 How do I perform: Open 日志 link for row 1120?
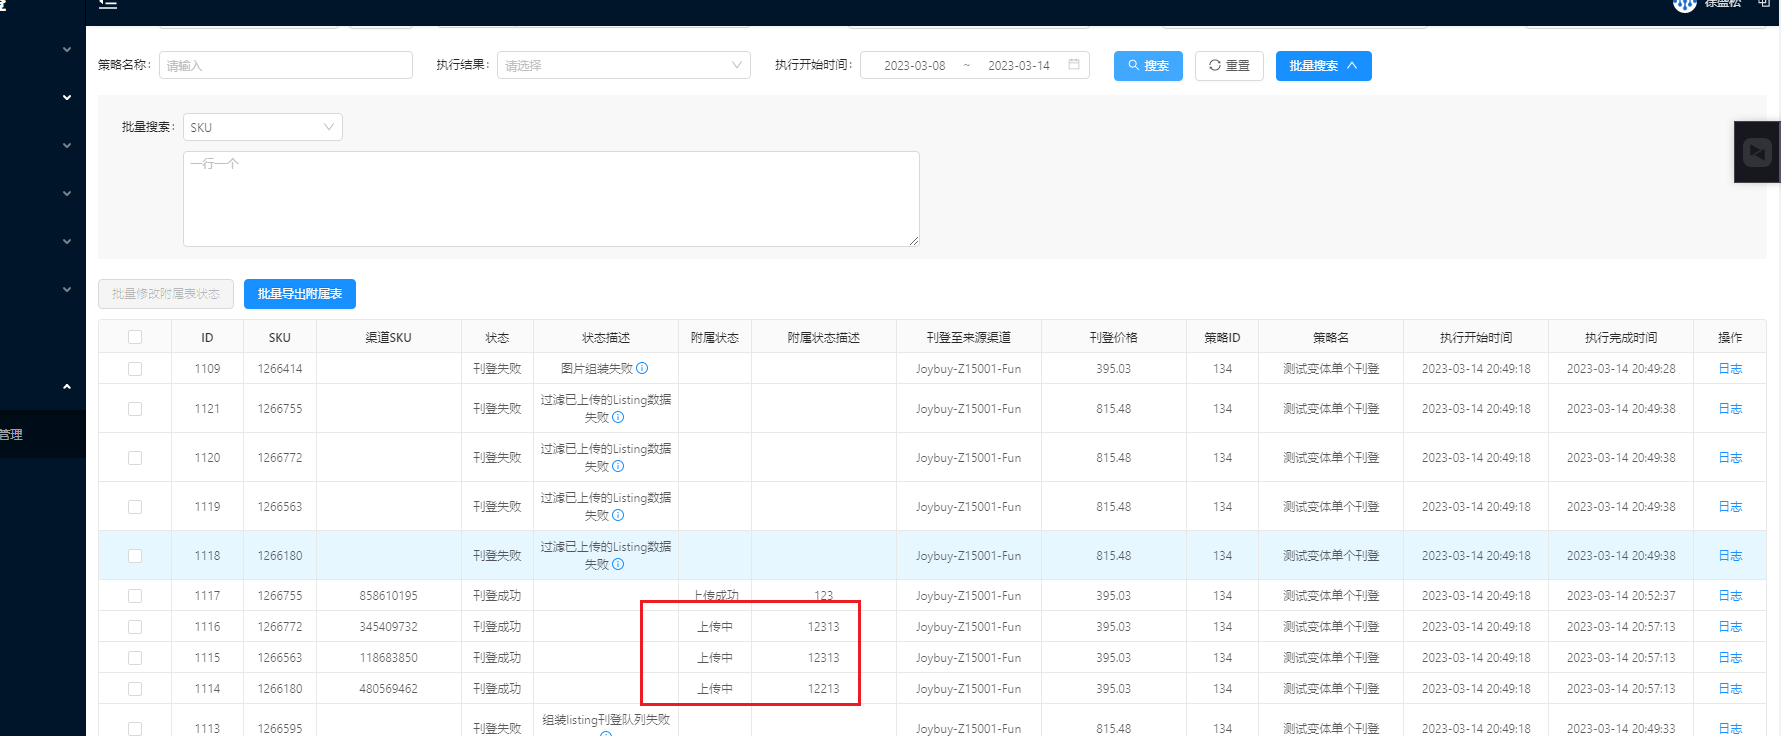[x=1730, y=458]
